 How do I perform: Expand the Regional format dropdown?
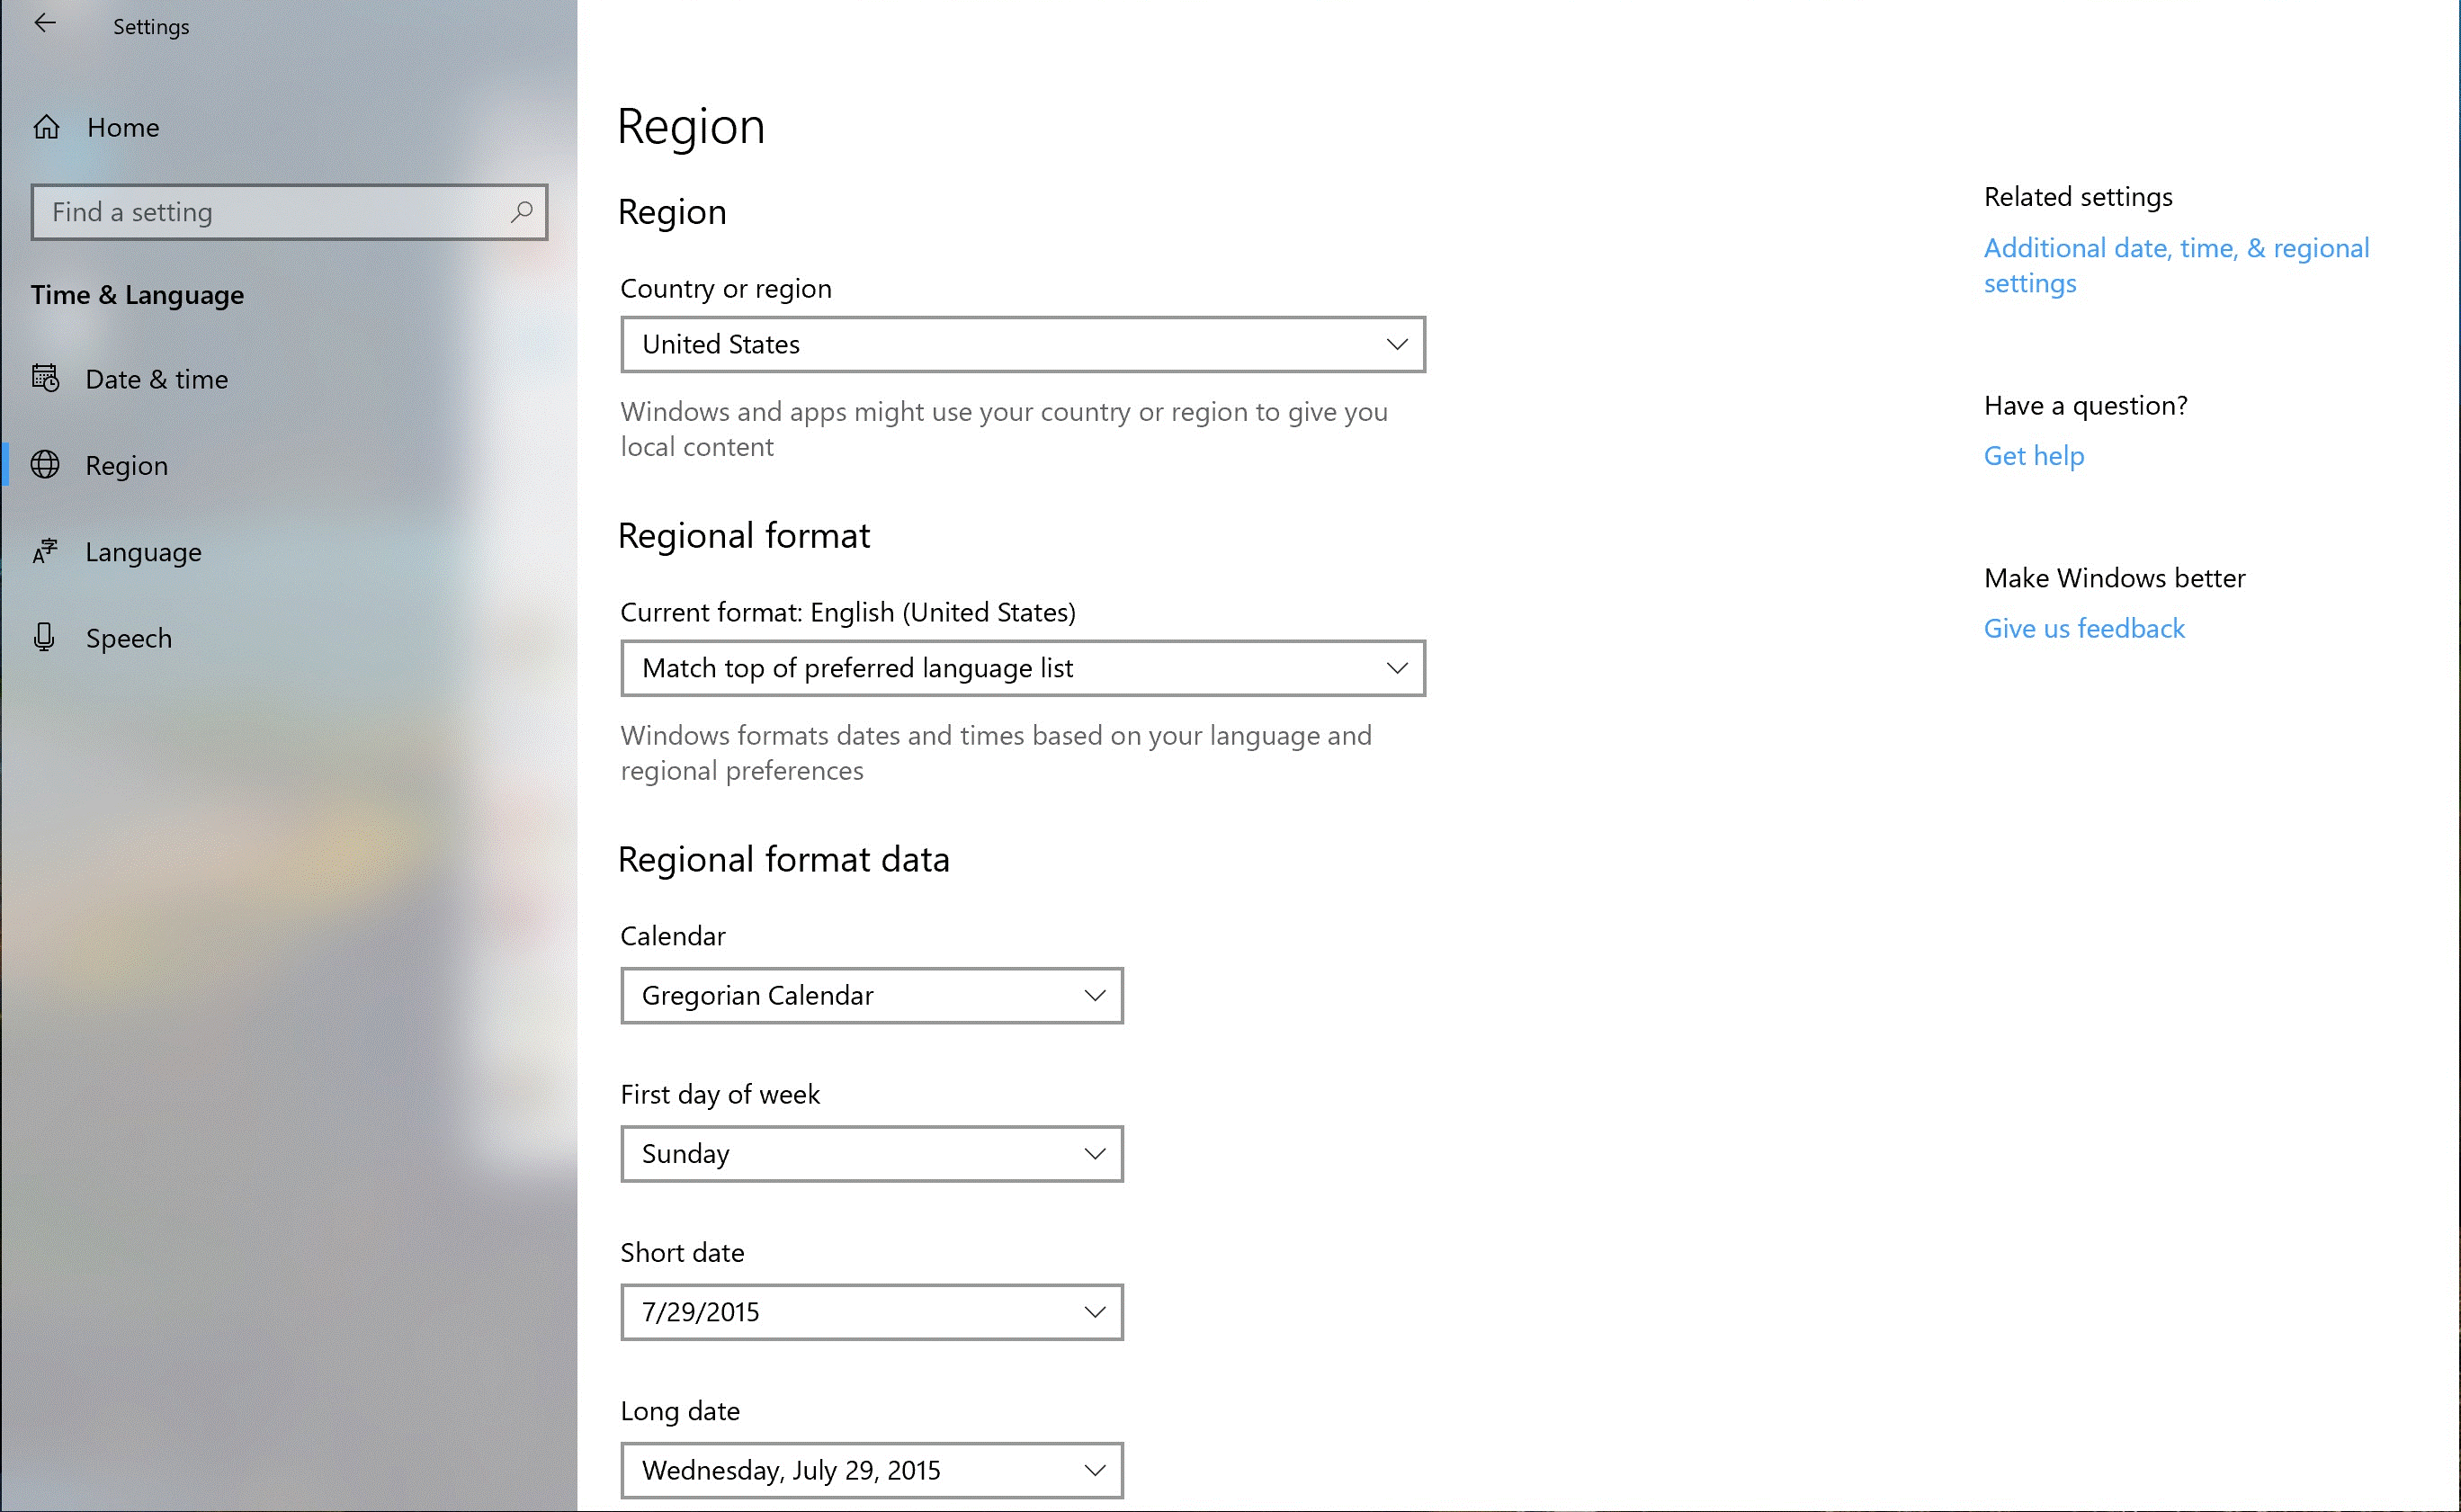(x=1023, y=668)
